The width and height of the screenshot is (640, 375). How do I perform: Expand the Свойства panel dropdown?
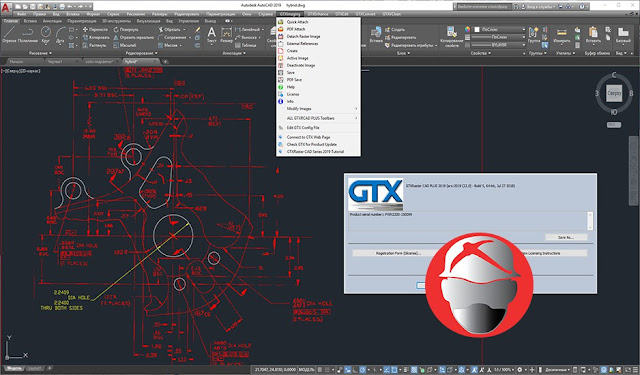point(480,53)
